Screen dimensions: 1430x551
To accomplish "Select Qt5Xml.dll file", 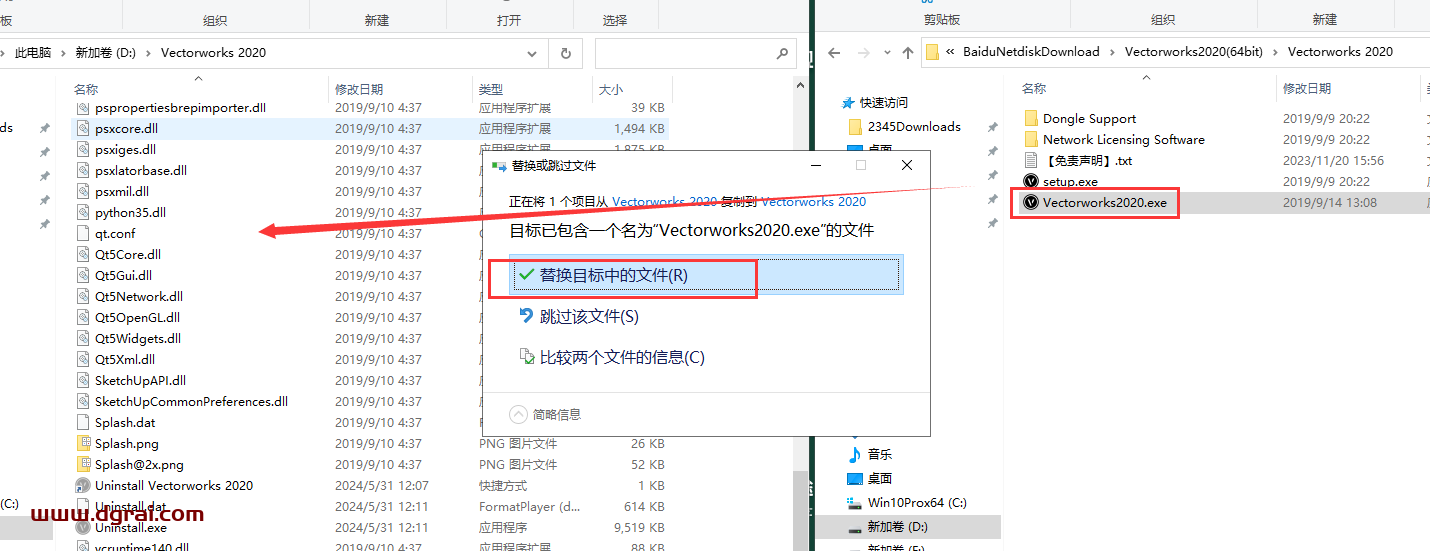I will pyautogui.click(x=125, y=359).
